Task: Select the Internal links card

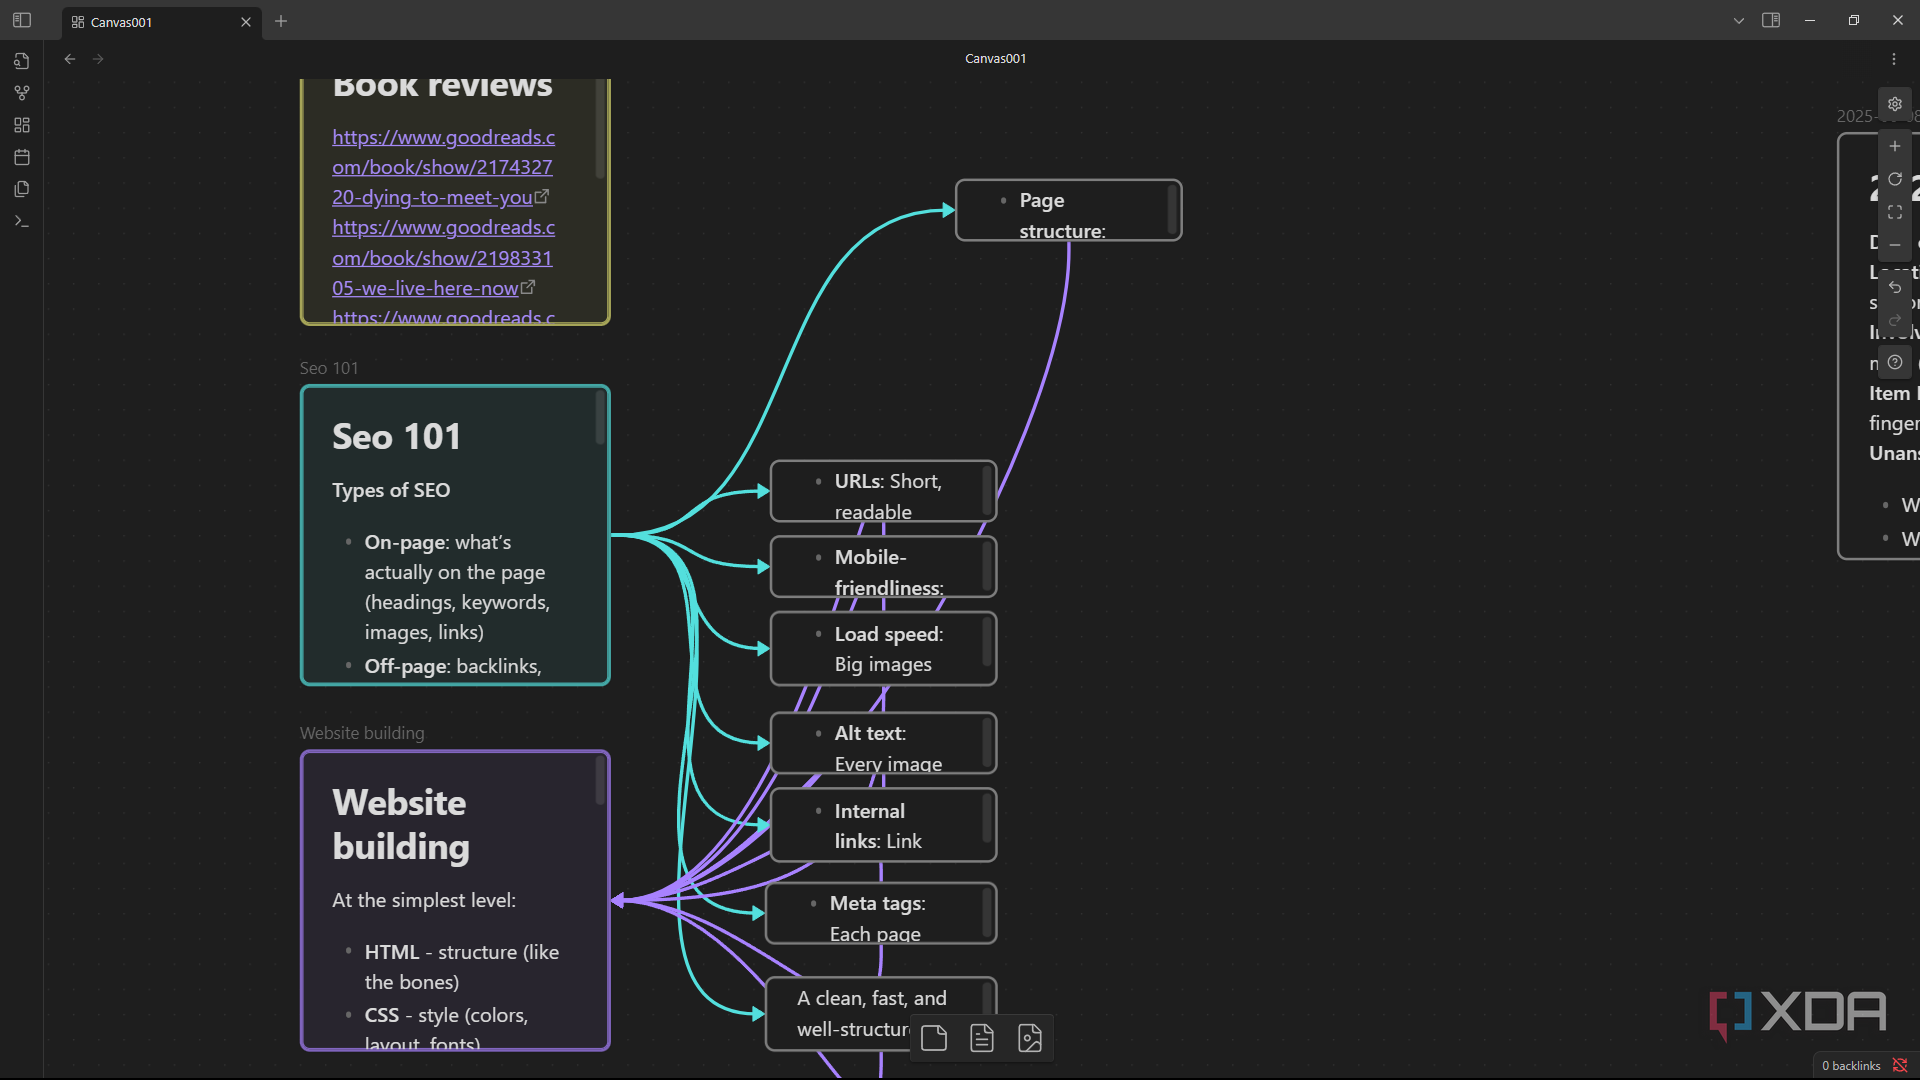Action: 883,825
